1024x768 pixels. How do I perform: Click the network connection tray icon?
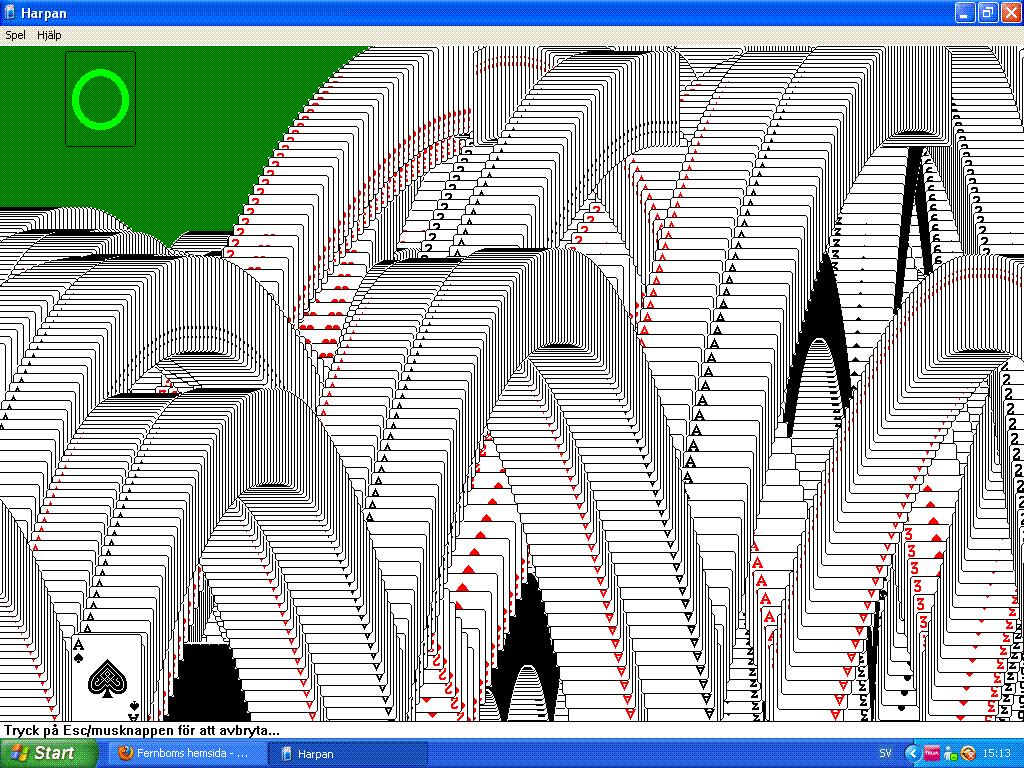[950, 753]
